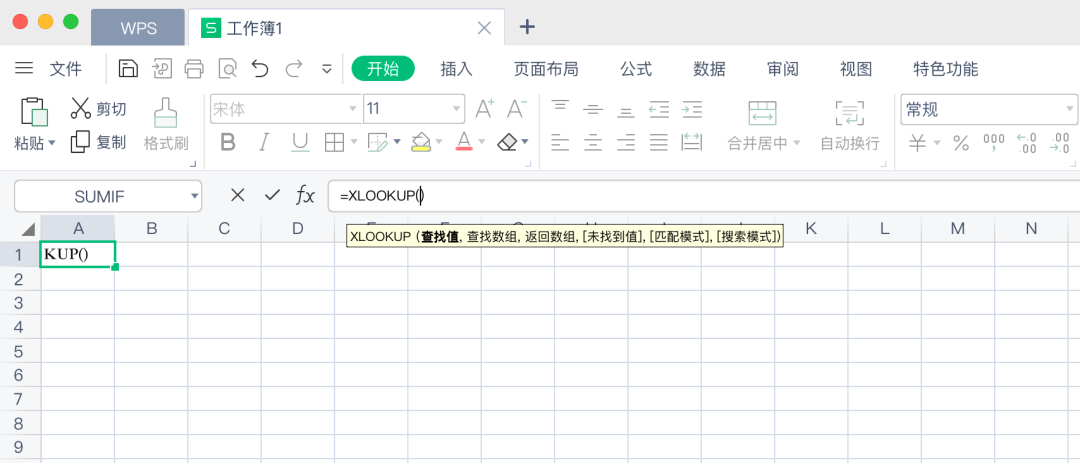Expand the borders dropdown arrow

tap(354, 143)
